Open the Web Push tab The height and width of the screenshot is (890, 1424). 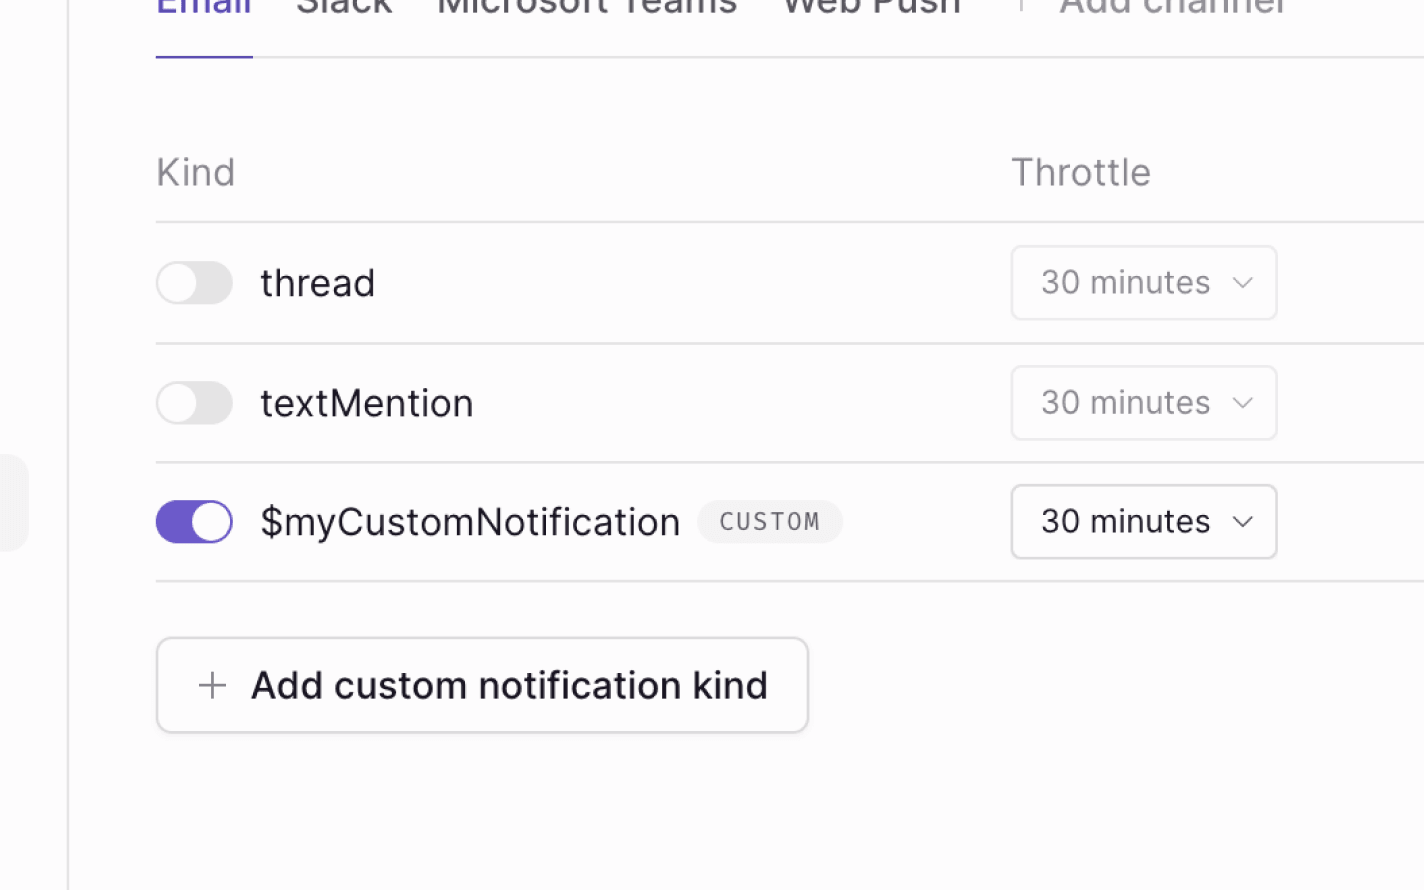click(x=870, y=10)
